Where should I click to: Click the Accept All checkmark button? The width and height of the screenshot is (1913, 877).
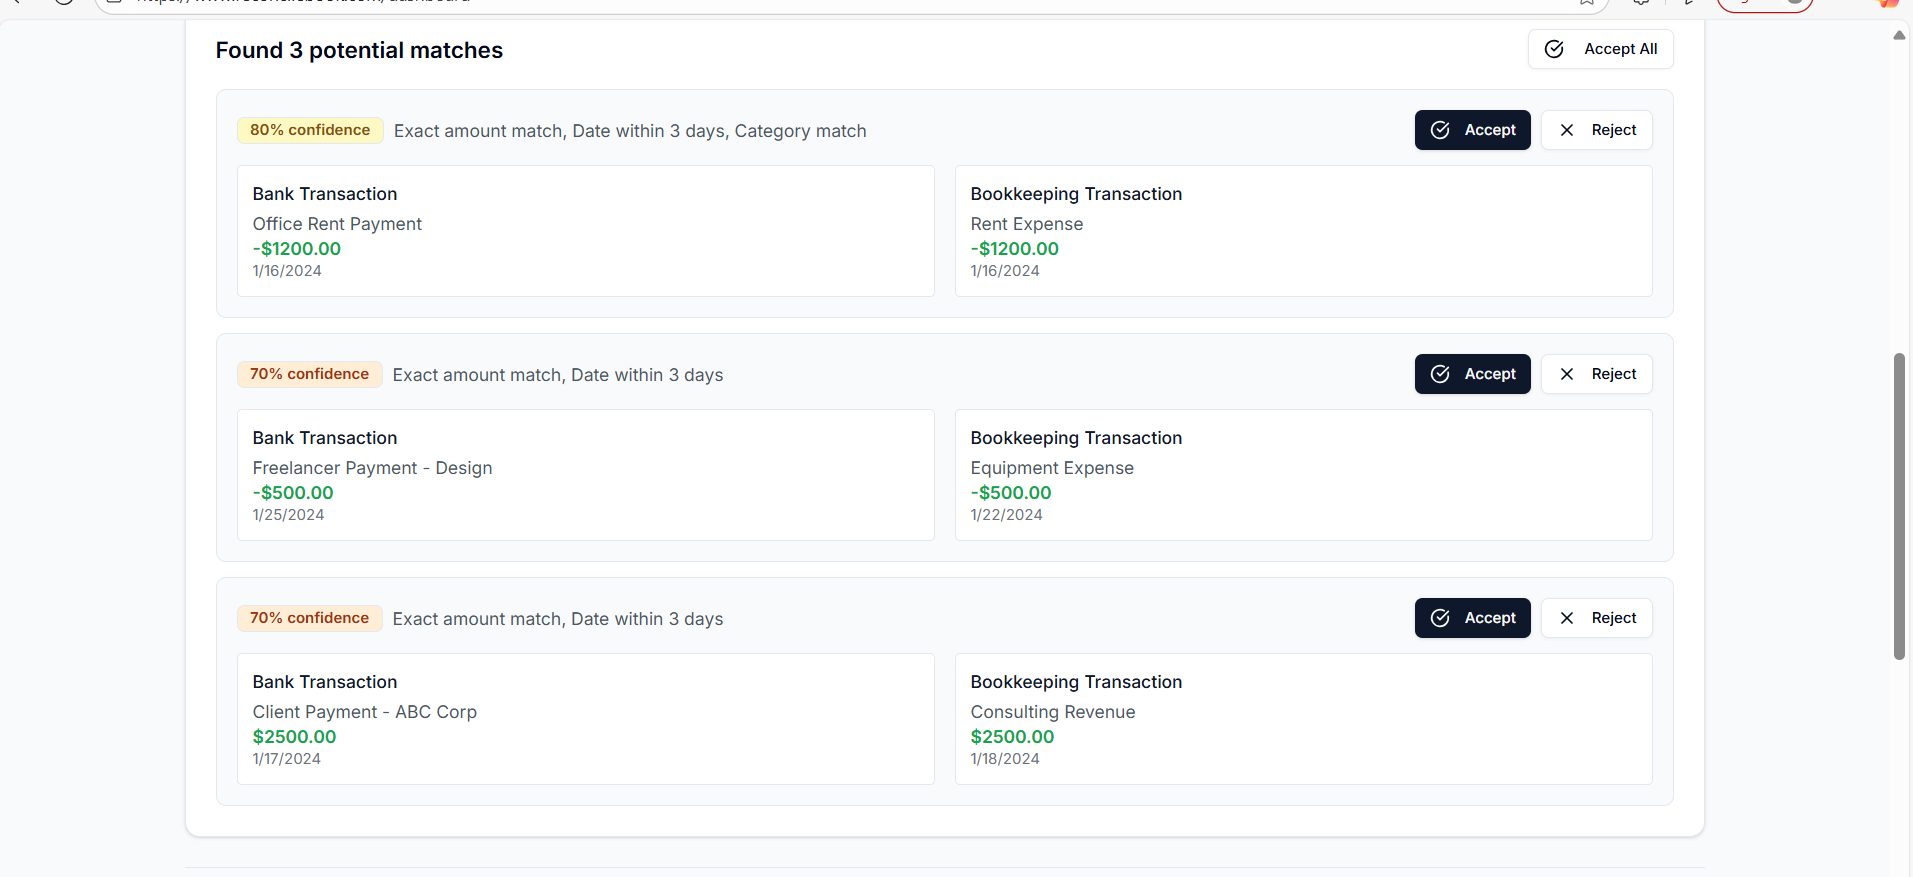coord(1600,49)
